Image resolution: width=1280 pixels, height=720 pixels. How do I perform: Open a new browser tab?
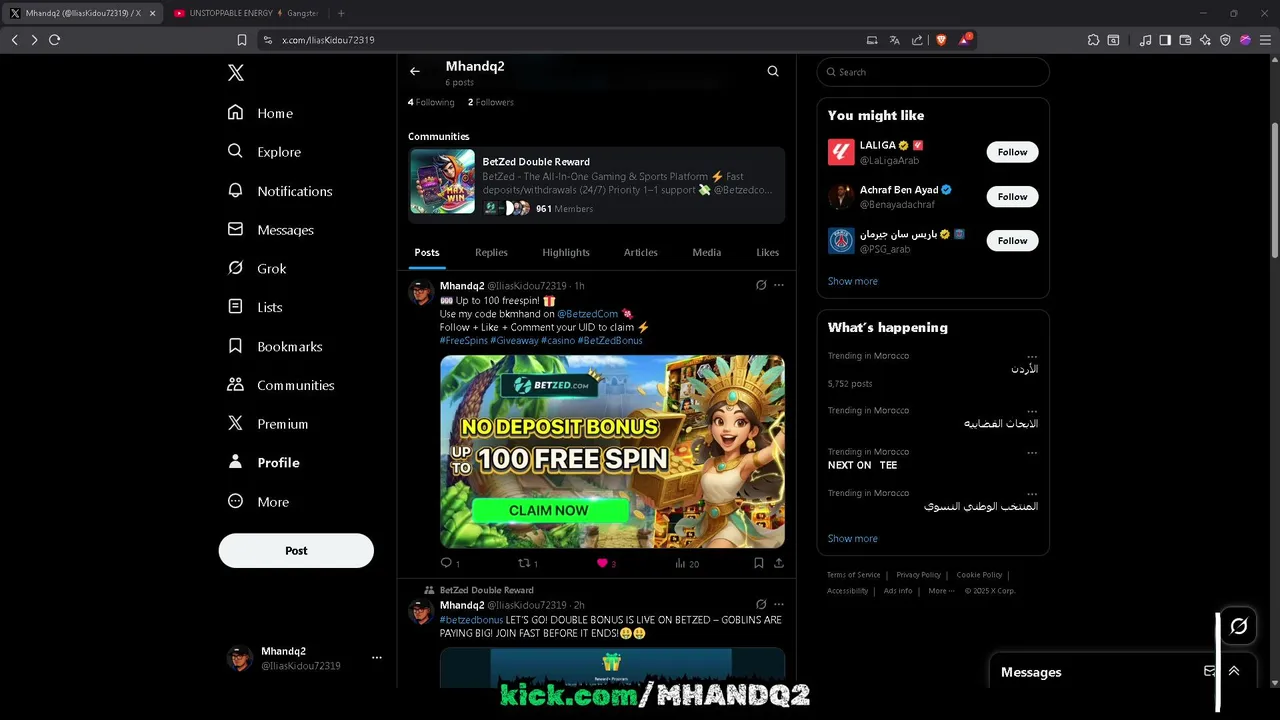[341, 13]
